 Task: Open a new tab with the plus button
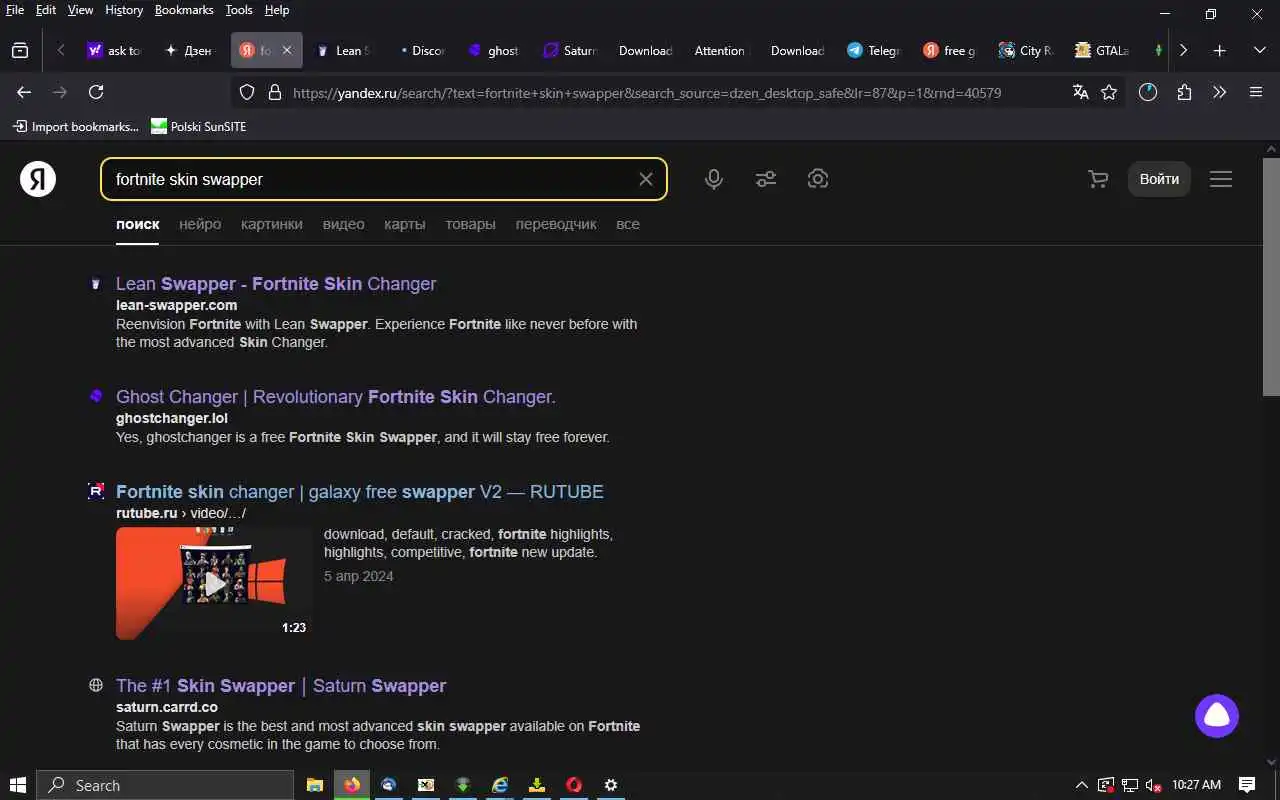click(1219, 50)
